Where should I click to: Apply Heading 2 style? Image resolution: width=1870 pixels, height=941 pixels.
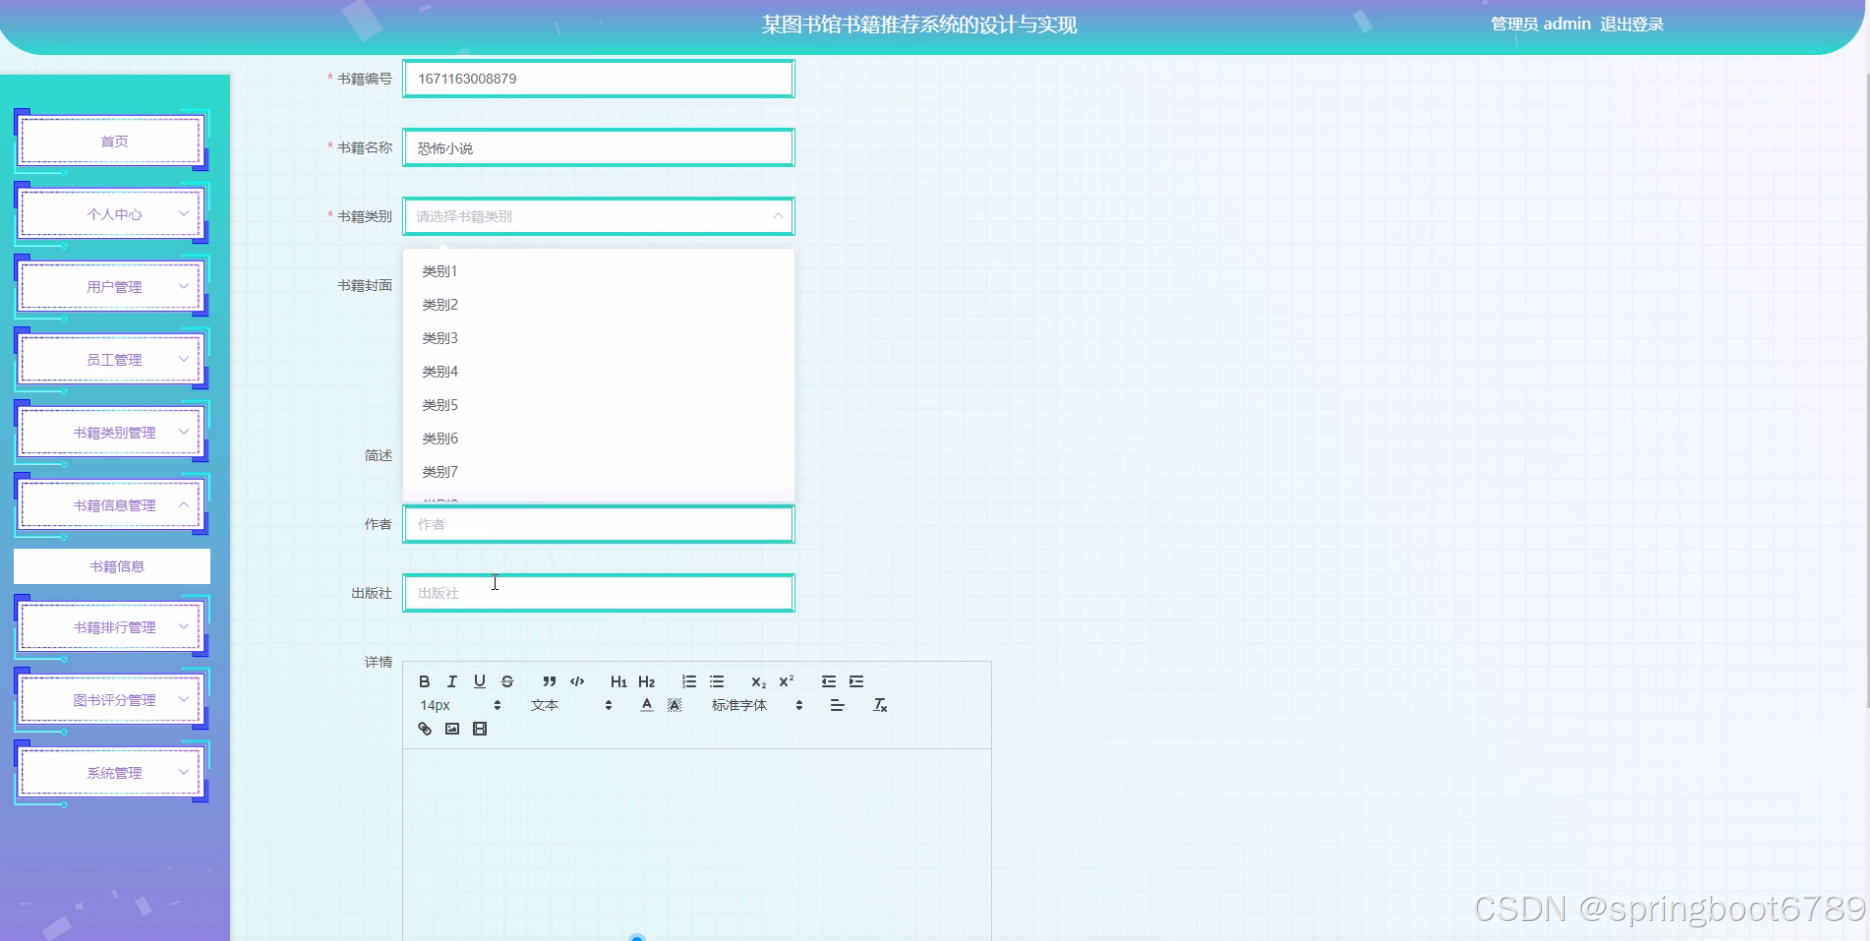[646, 681]
